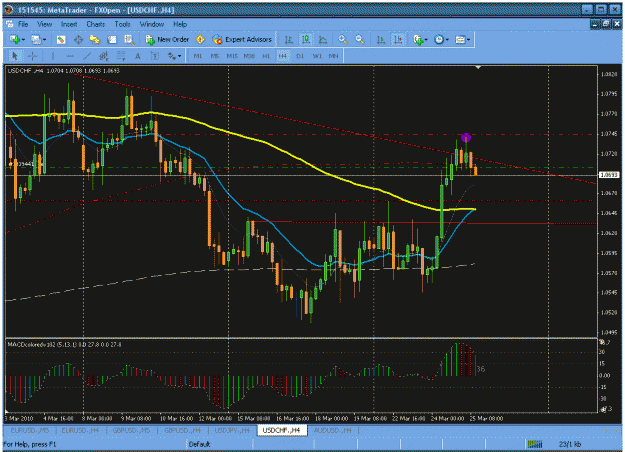
Task: Select the H4 timeframe button
Action: pos(283,56)
